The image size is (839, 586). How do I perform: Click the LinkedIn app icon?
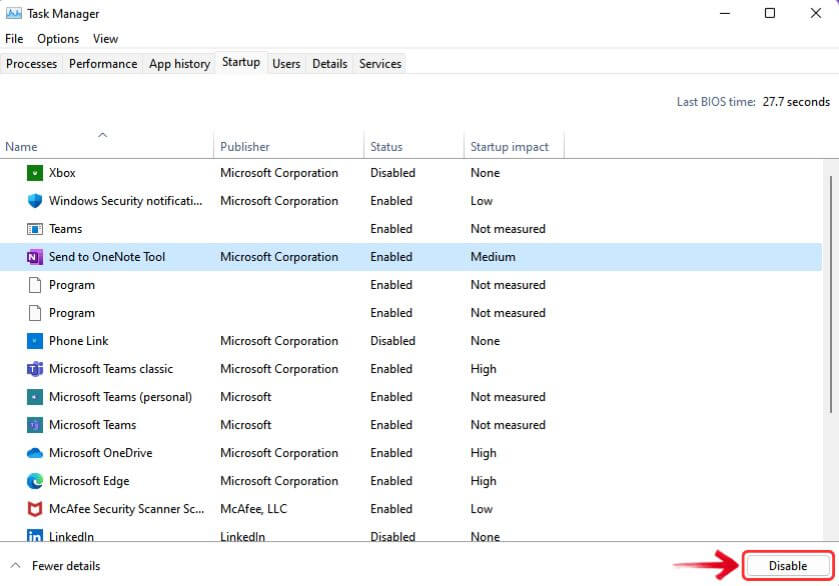click(34, 536)
